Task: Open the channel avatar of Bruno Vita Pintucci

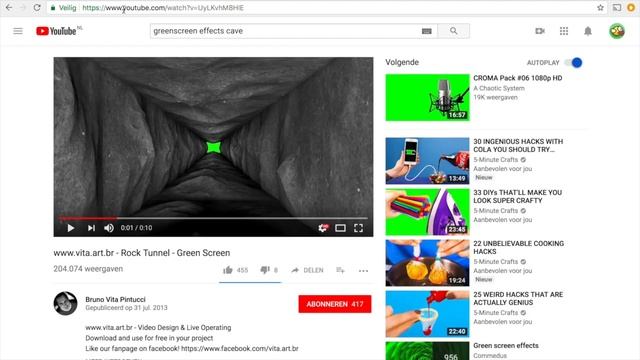Action: click(65, 303)
